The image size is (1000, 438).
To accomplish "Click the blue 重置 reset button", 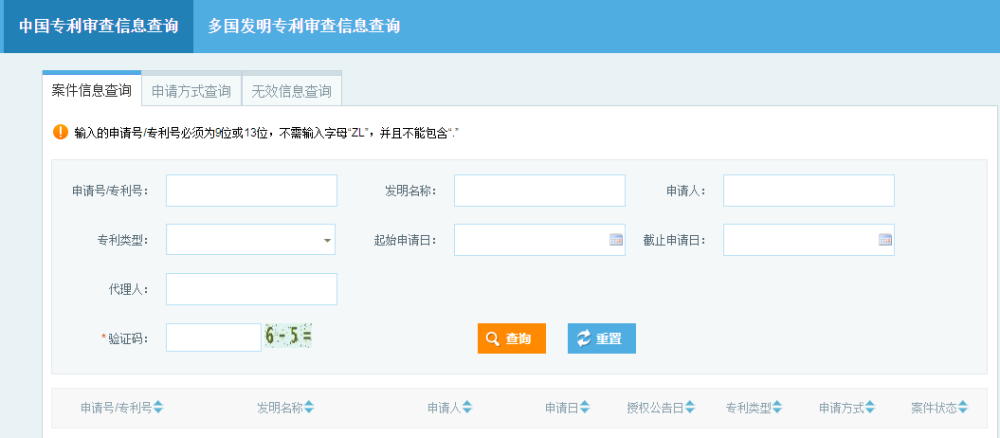I will 601,338.
